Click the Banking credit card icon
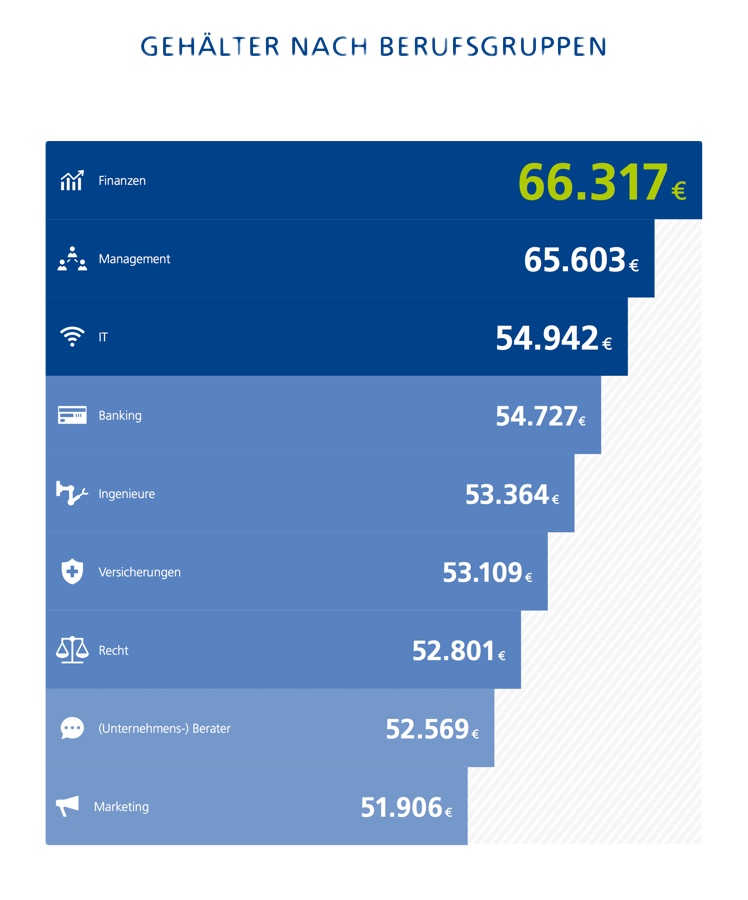748x900 pixels. coord(72,415)
